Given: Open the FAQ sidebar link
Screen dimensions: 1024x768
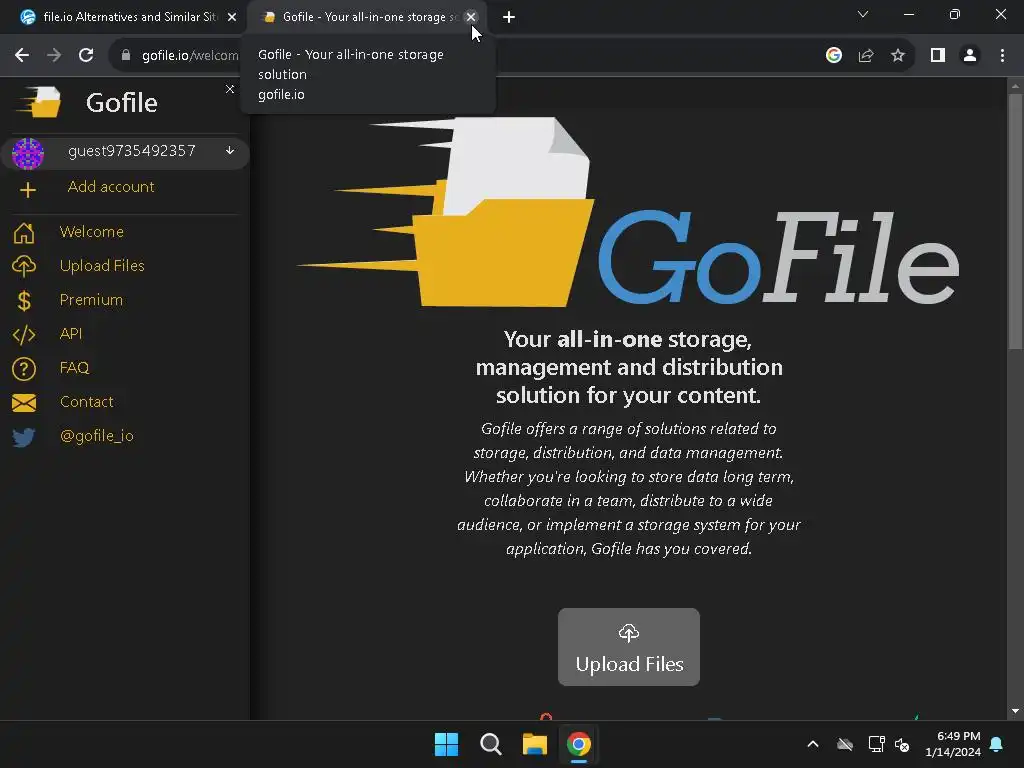Looking at the screenshot, I should [74, 368].
